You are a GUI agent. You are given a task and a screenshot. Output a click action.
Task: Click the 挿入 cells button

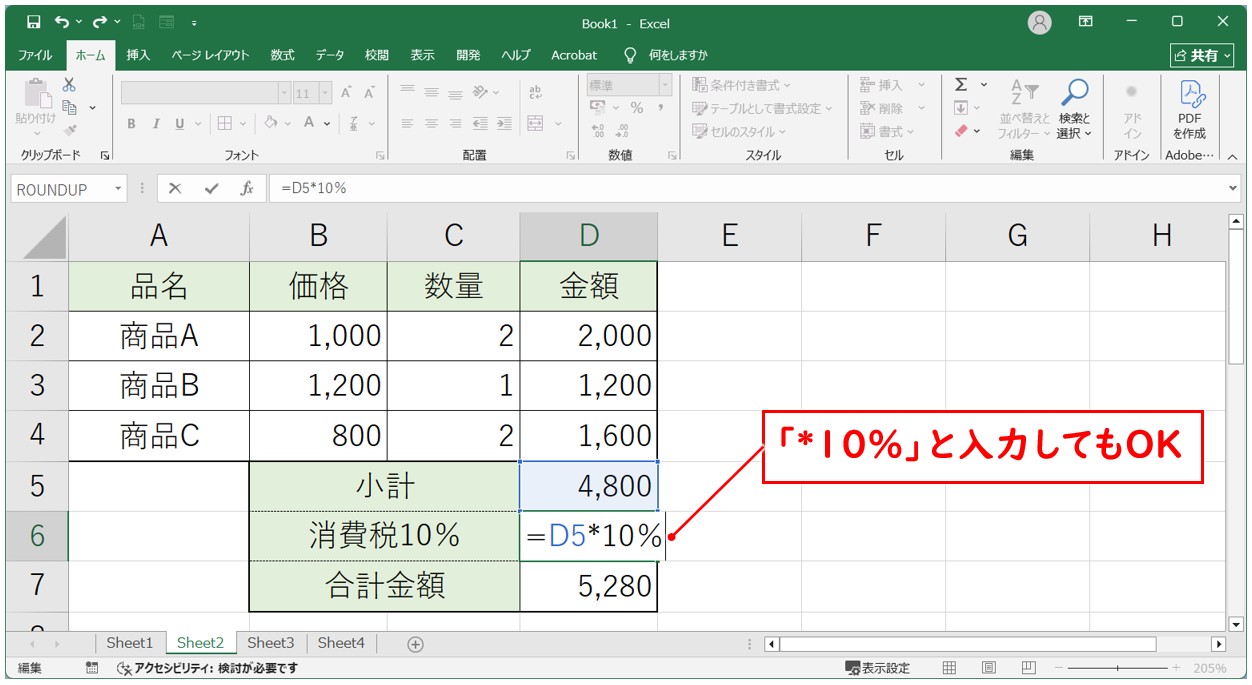[x=893, y=85]
